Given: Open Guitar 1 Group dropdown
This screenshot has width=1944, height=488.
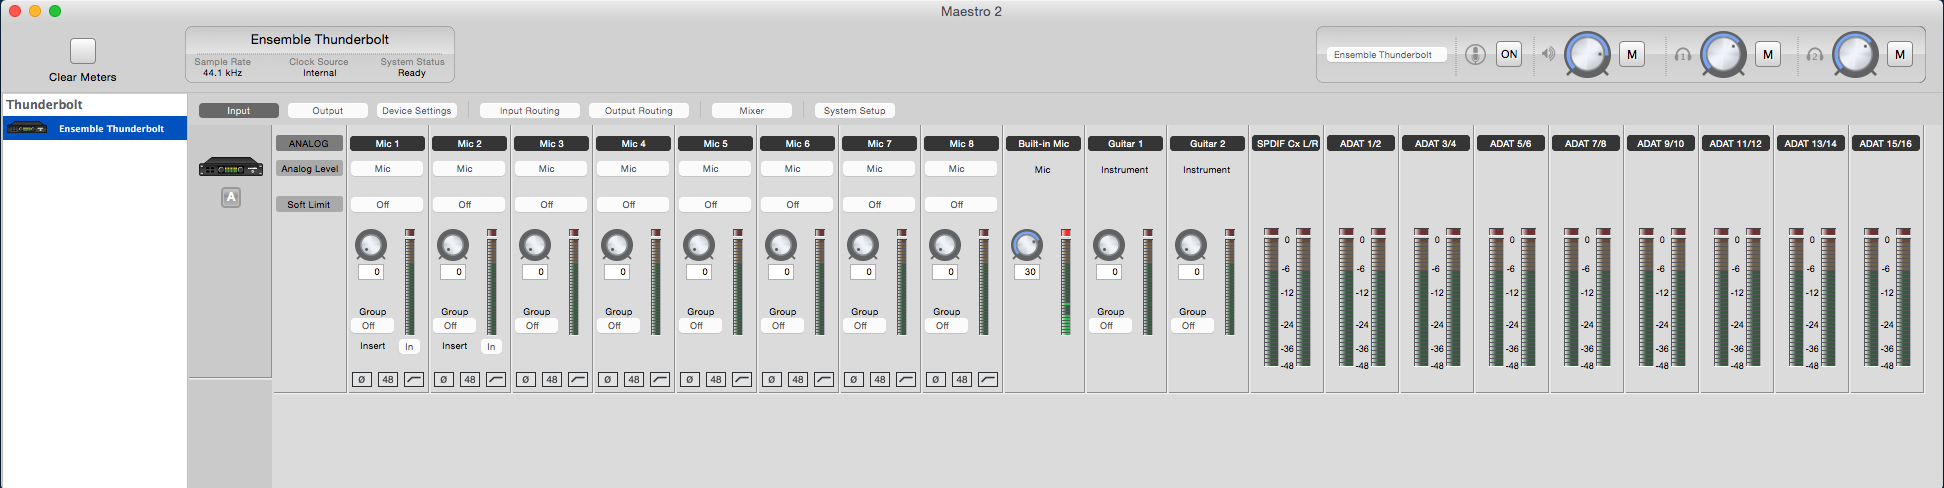Looking at the screenshot, I should (x=1109, y=326).
